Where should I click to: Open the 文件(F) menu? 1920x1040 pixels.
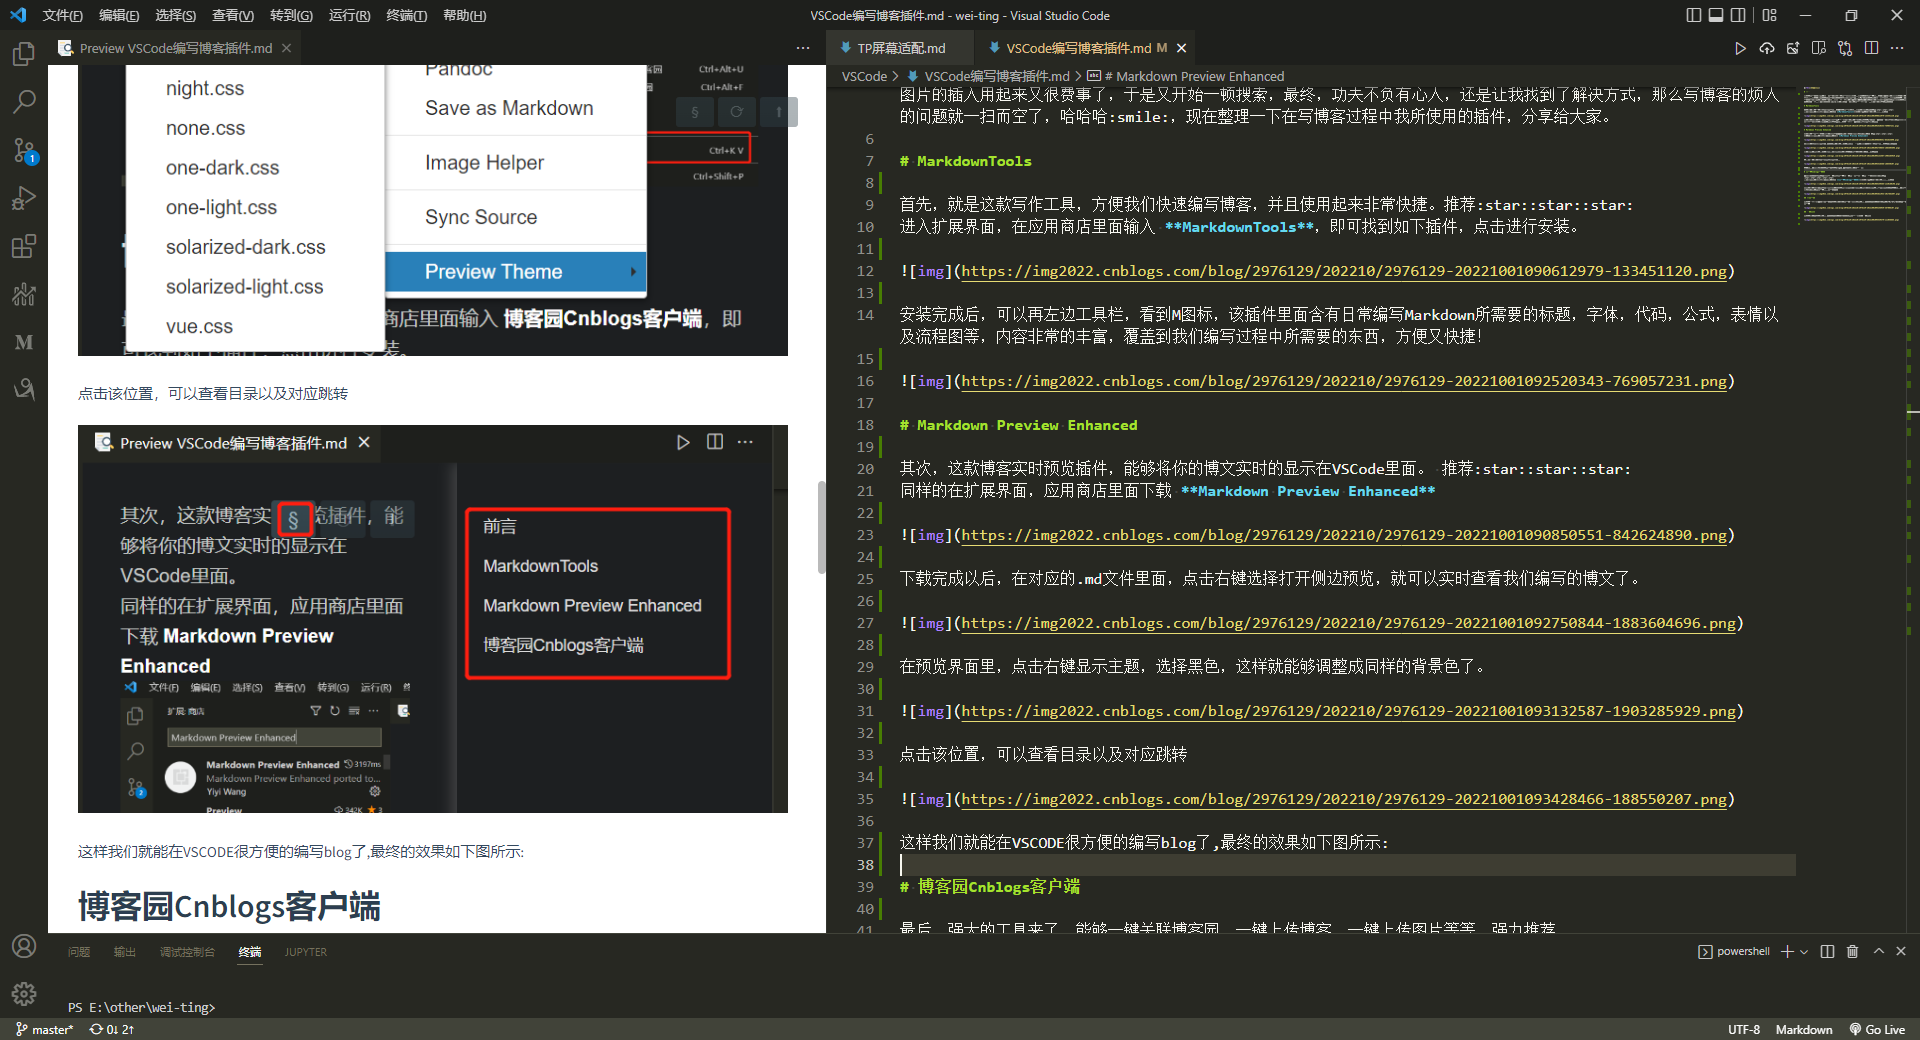[63, 15]
